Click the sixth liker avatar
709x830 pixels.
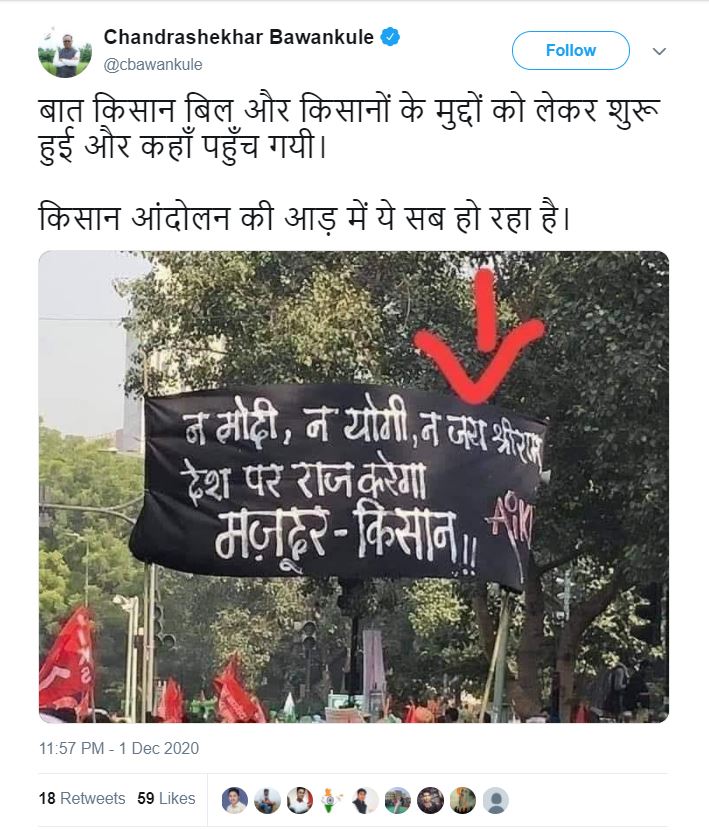pos(398,800)
